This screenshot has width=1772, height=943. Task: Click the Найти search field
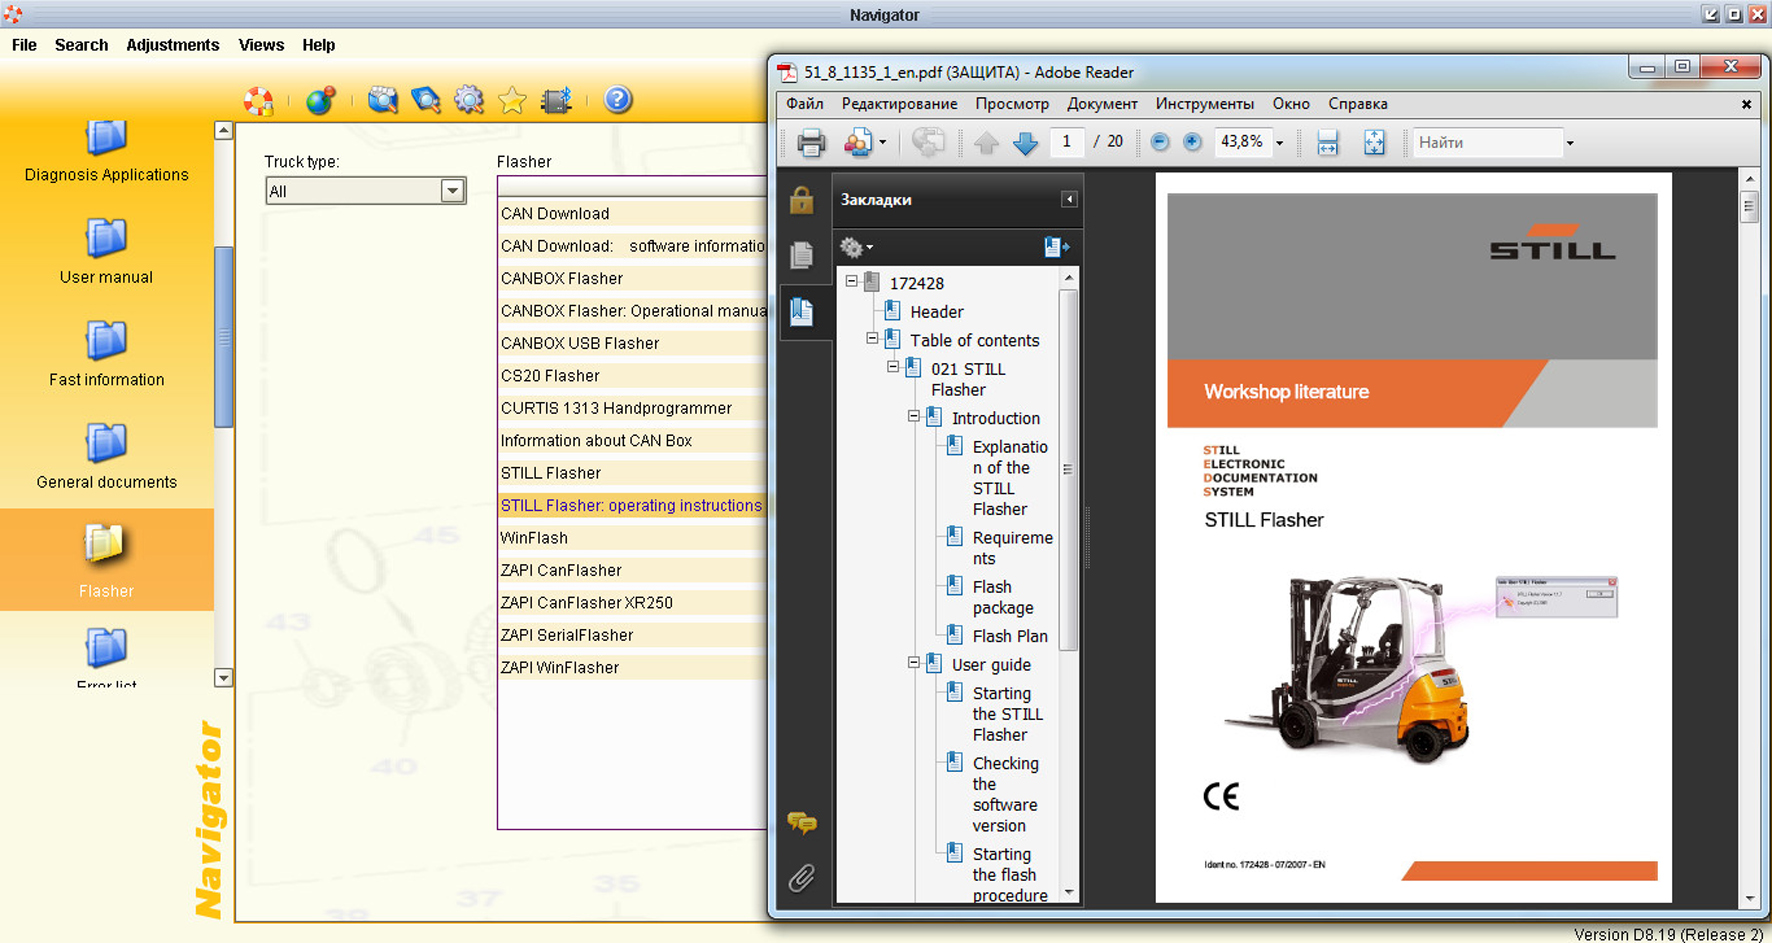1487,143
